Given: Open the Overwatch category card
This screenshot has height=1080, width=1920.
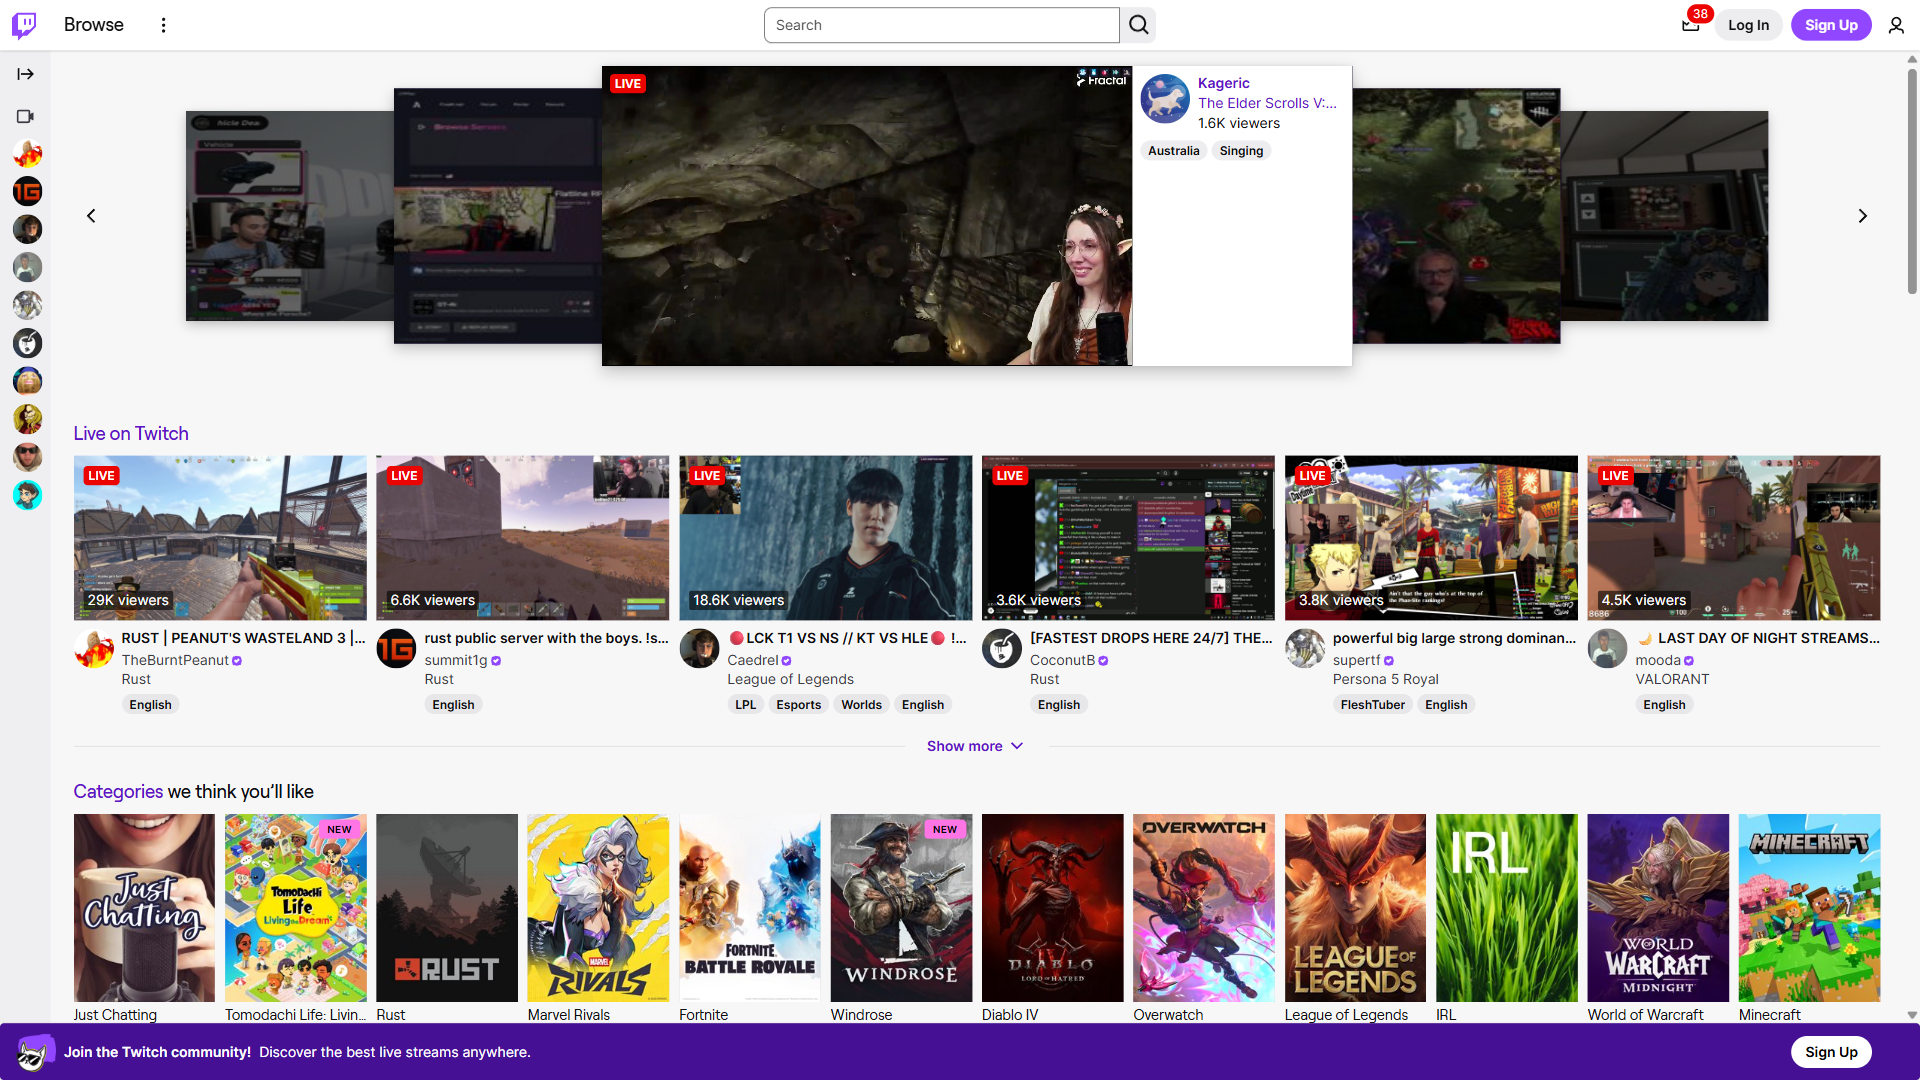Looking at the screenshot, I should coord(1204,908).
